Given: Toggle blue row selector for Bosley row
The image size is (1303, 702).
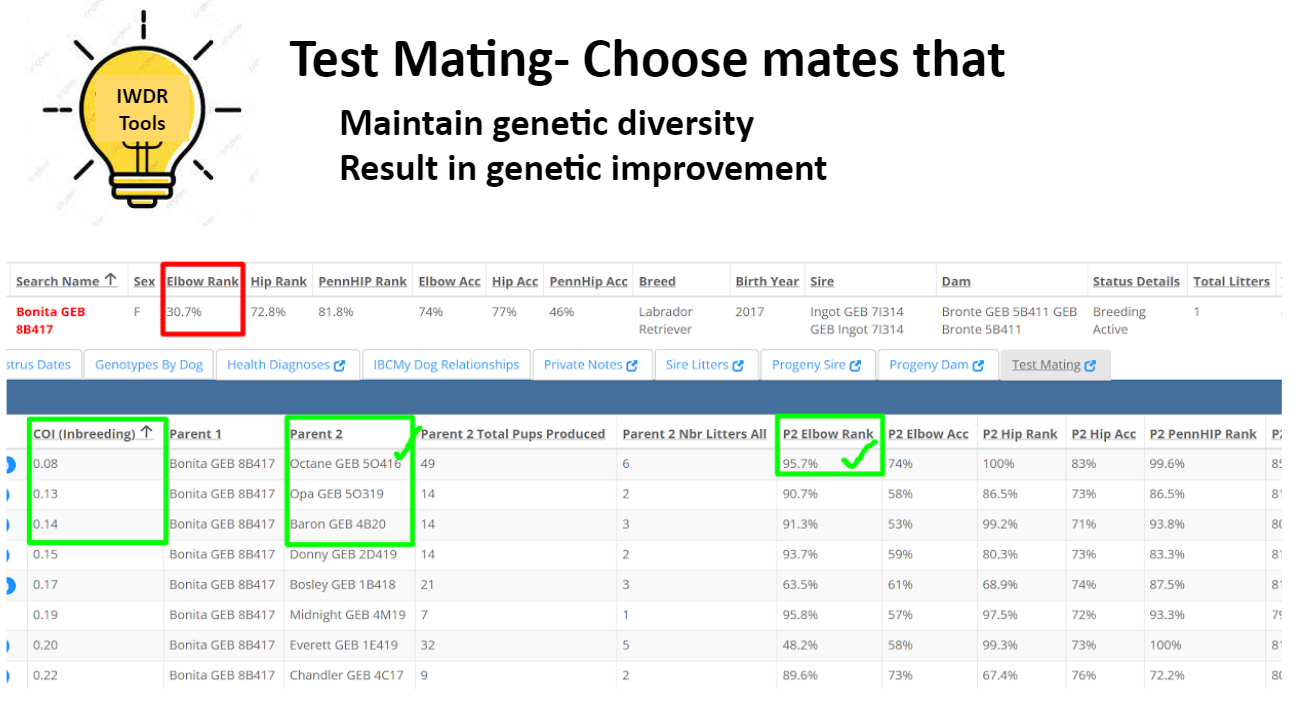Looking at the screenshot, I should click(11, 585).
